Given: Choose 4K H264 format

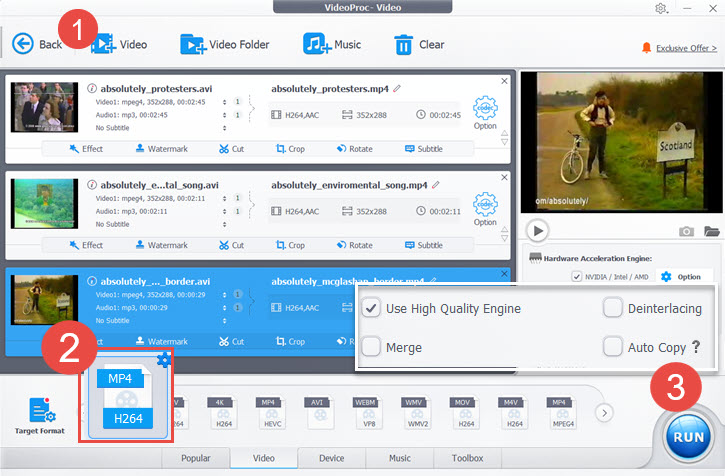Looking at the screenshot, I should [x=223, y=413].
